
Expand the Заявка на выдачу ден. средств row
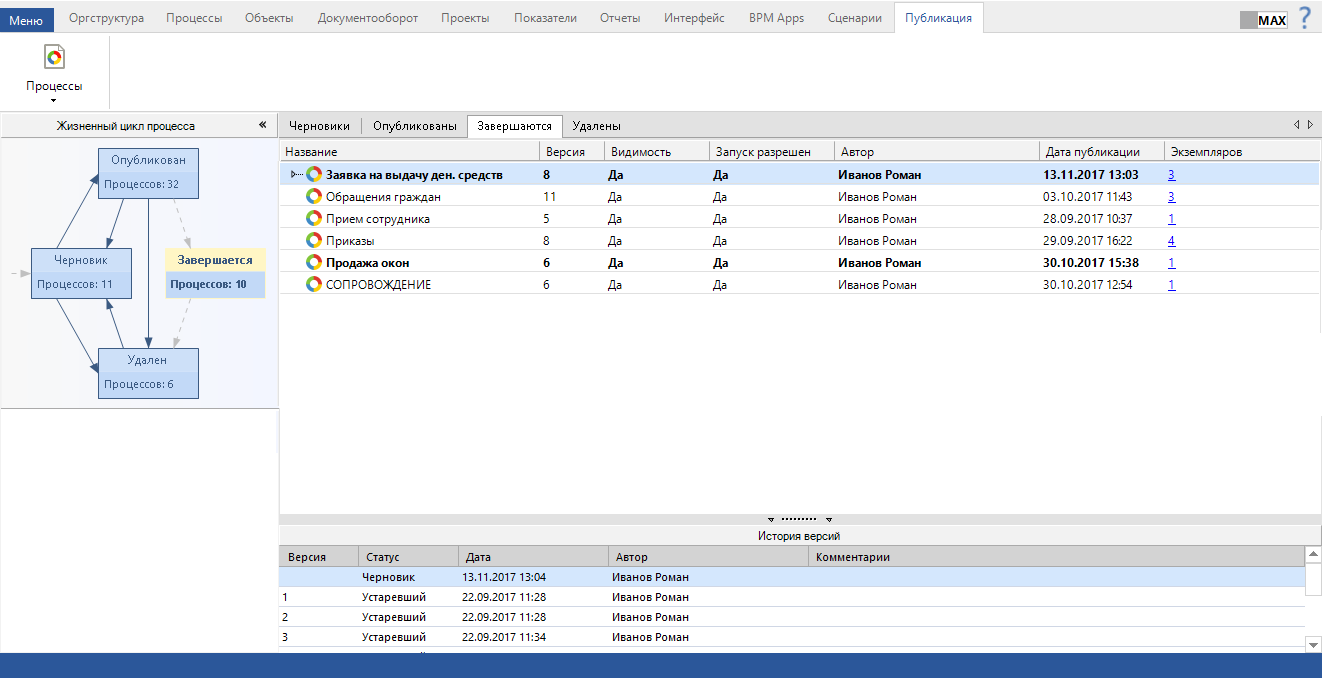[x=294, y=175]
